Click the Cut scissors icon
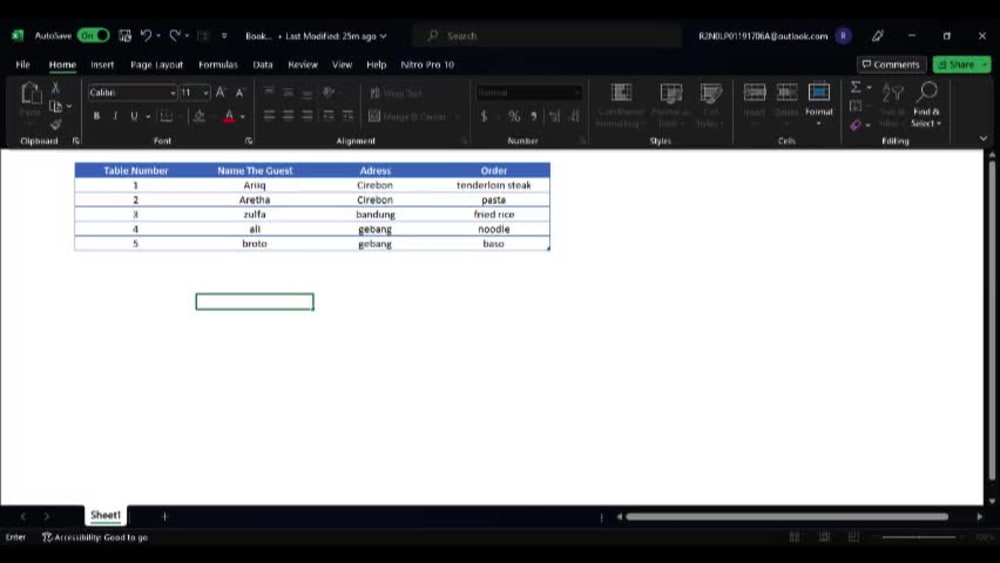This screenshot has height=563, width=1000. pos(55,87)
